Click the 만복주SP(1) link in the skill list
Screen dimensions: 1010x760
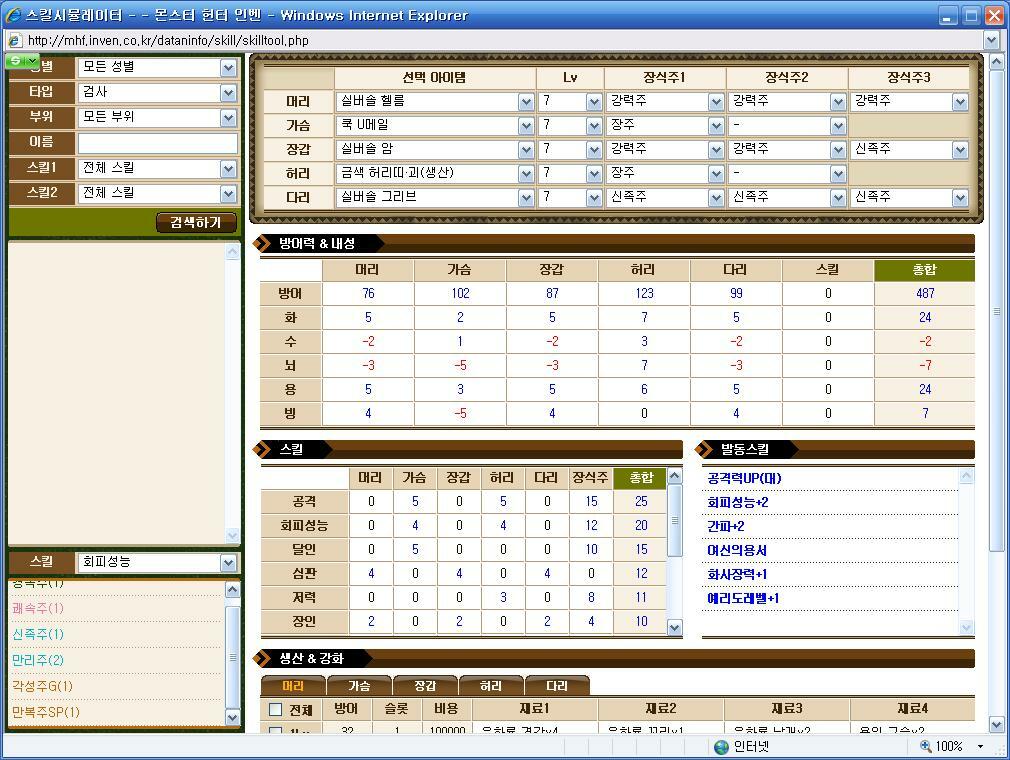(x=44, y=713)
